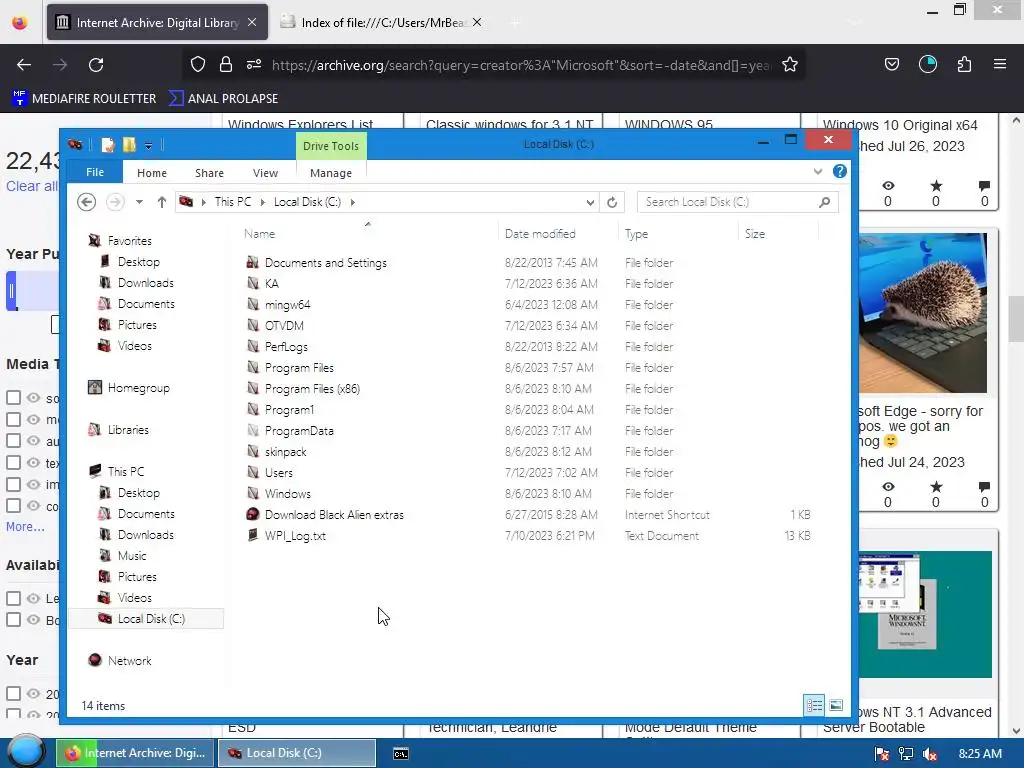Click new folder icon in quick access toolbar

point(129,145)
